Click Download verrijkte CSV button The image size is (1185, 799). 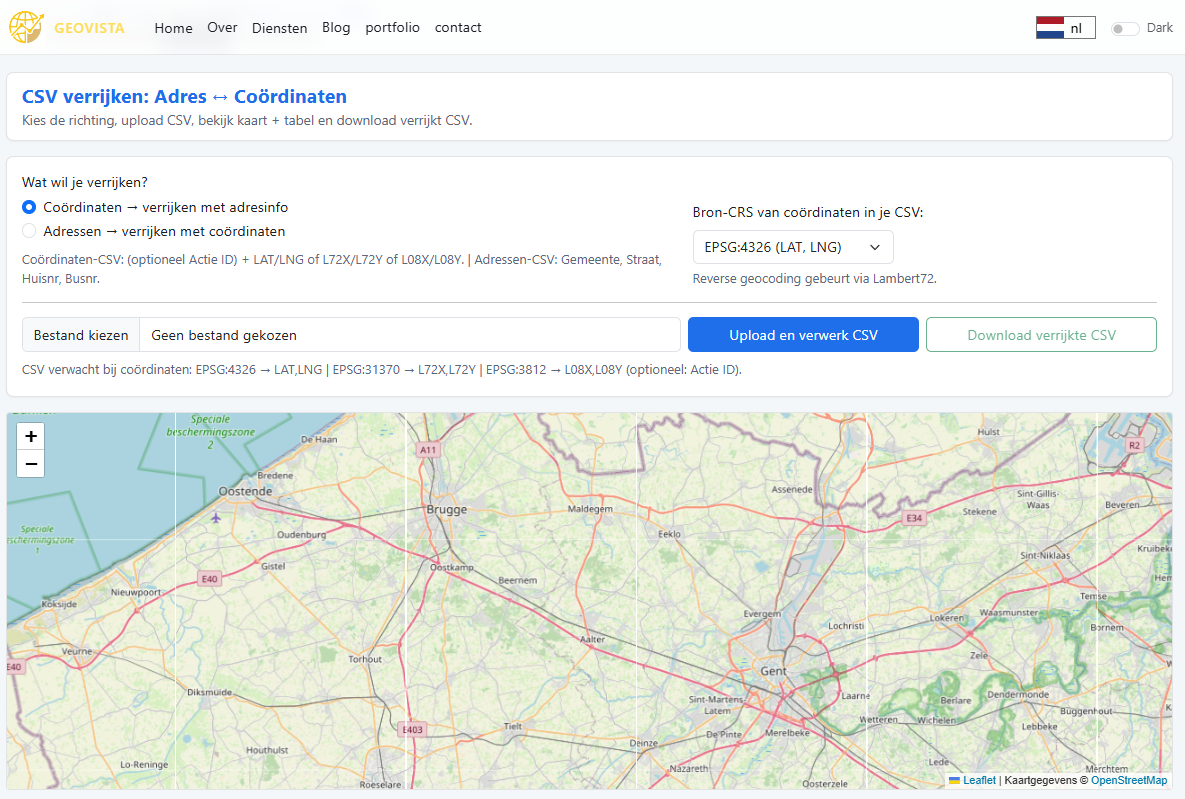(x=1041, y=335)
